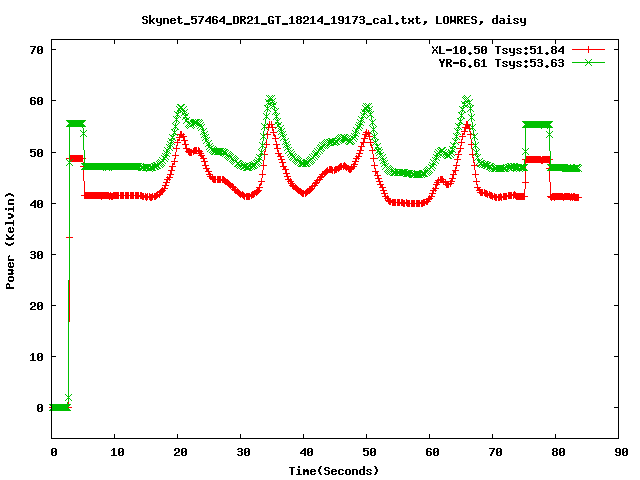Click the red legend line sample
The height and width of the screenshot is (480, 640).
(588, 50)
